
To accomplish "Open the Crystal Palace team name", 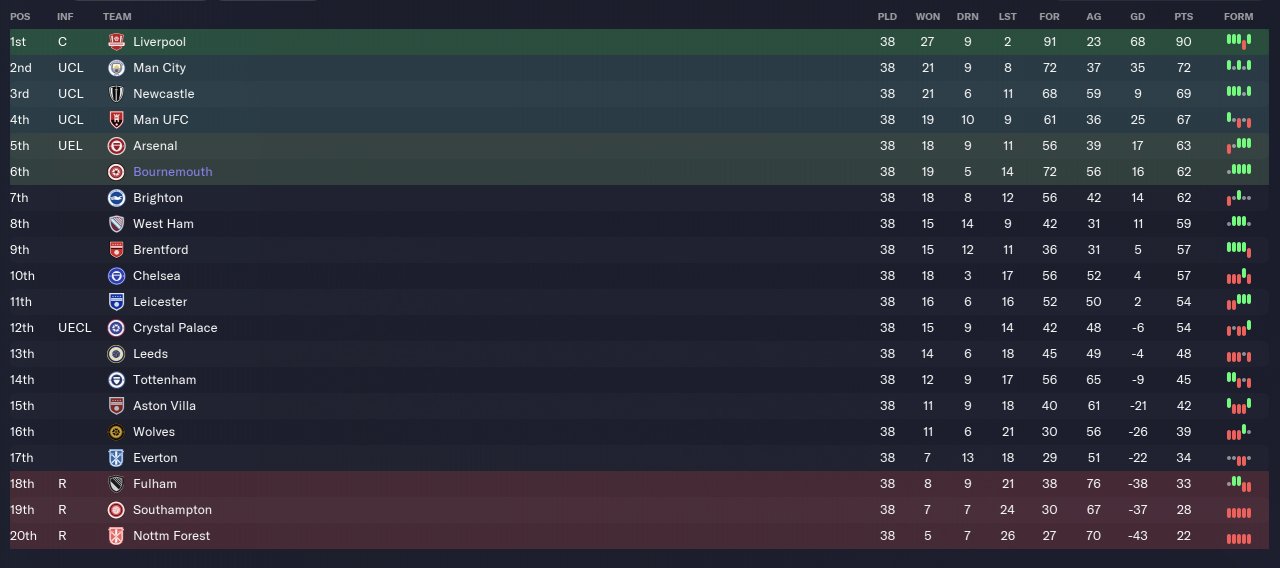I will pyautogui.click(x=175, y=328).
